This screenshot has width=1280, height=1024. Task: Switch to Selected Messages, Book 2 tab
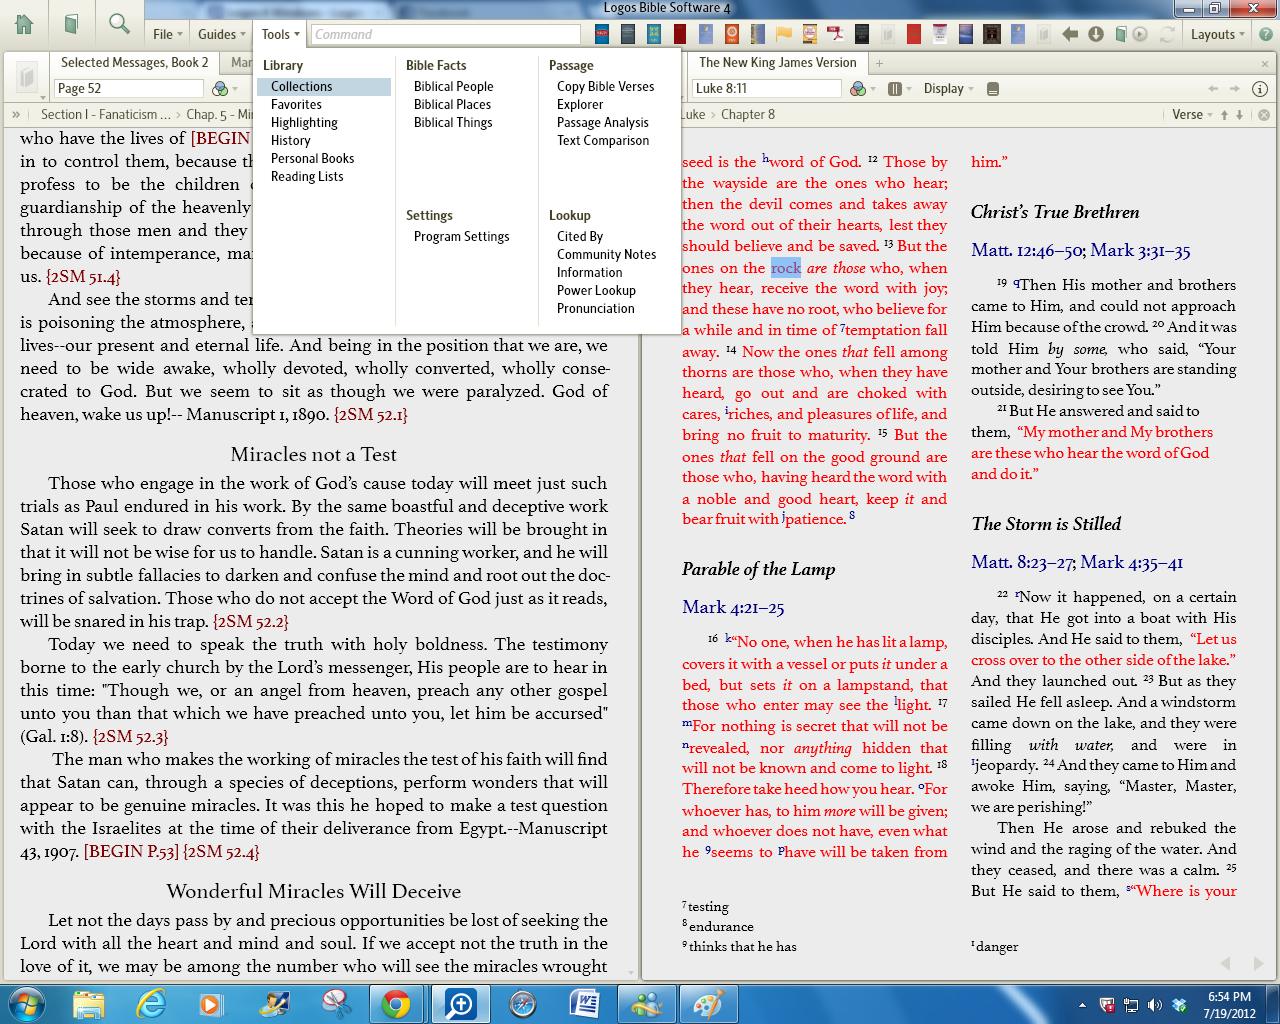pyautogui.click(x=134, y=63)
